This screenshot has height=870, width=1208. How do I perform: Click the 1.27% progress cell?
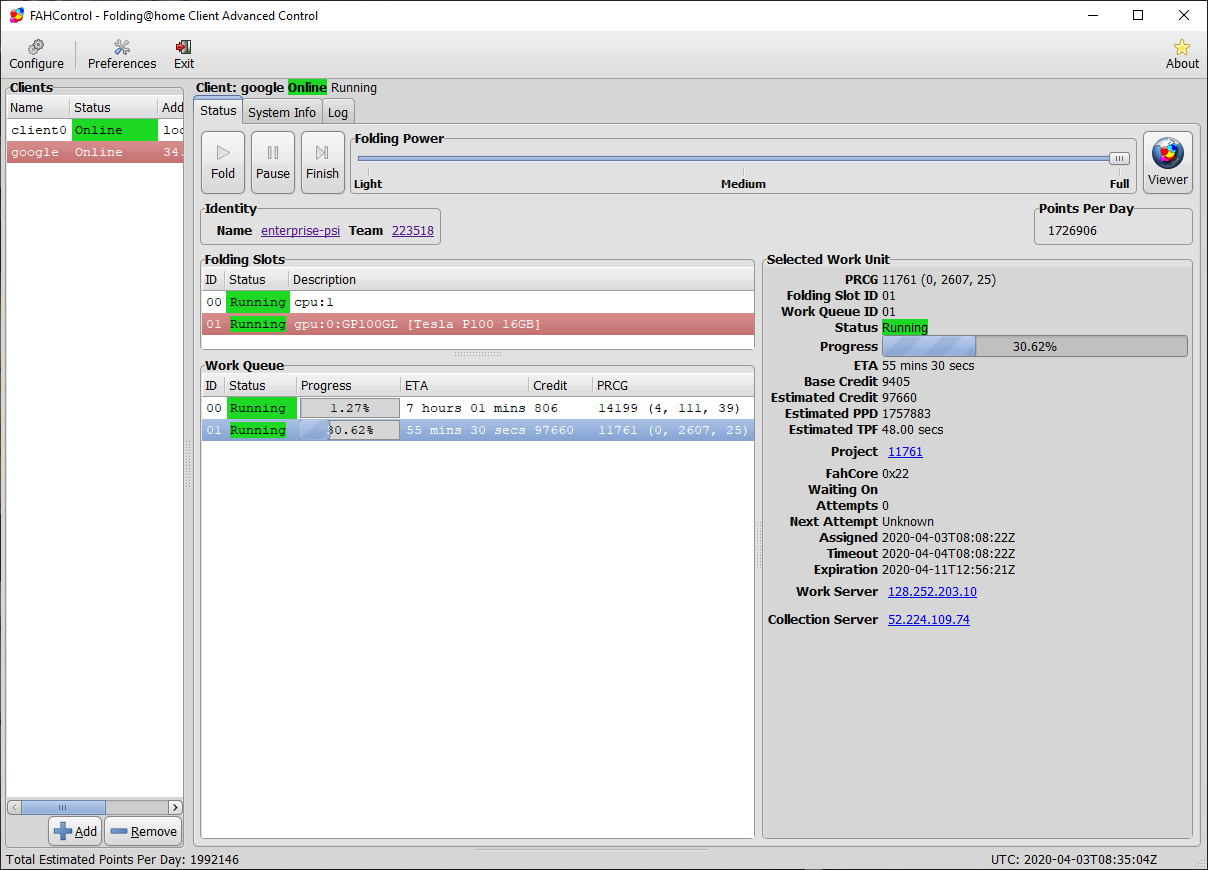coord(349,408)
